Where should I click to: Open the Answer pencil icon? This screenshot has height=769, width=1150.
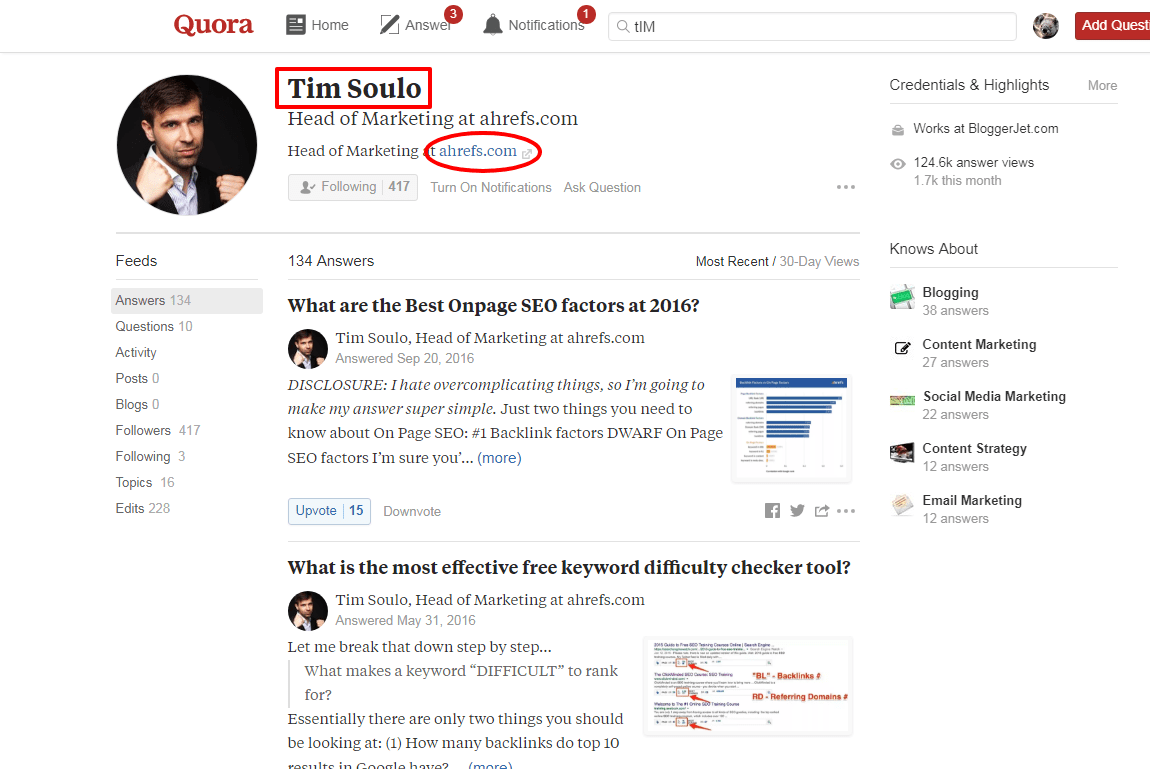click(389, 25)
